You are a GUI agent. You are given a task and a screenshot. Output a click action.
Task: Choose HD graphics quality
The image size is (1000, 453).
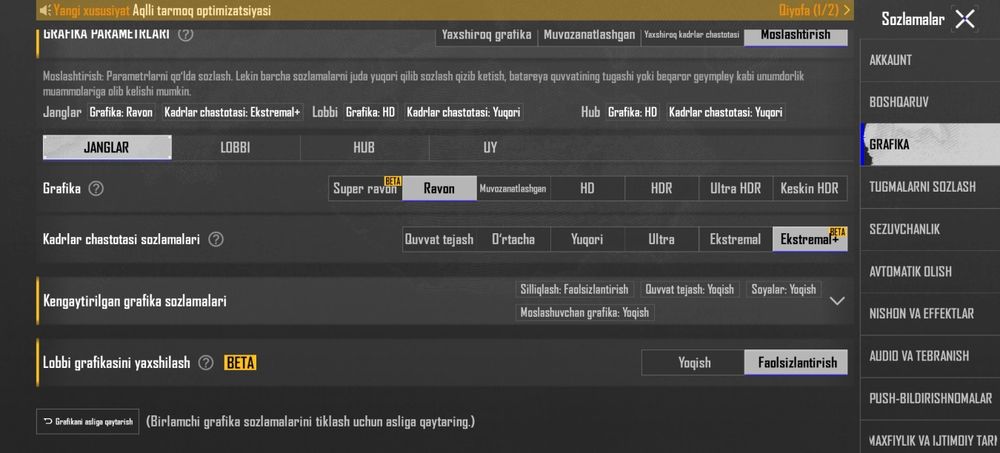tap(587, 188)
